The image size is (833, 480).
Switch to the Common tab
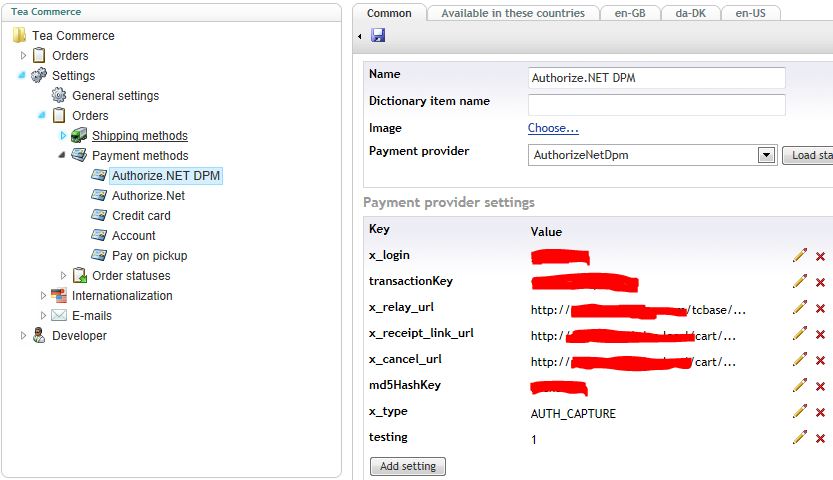[x=389, y=13]
